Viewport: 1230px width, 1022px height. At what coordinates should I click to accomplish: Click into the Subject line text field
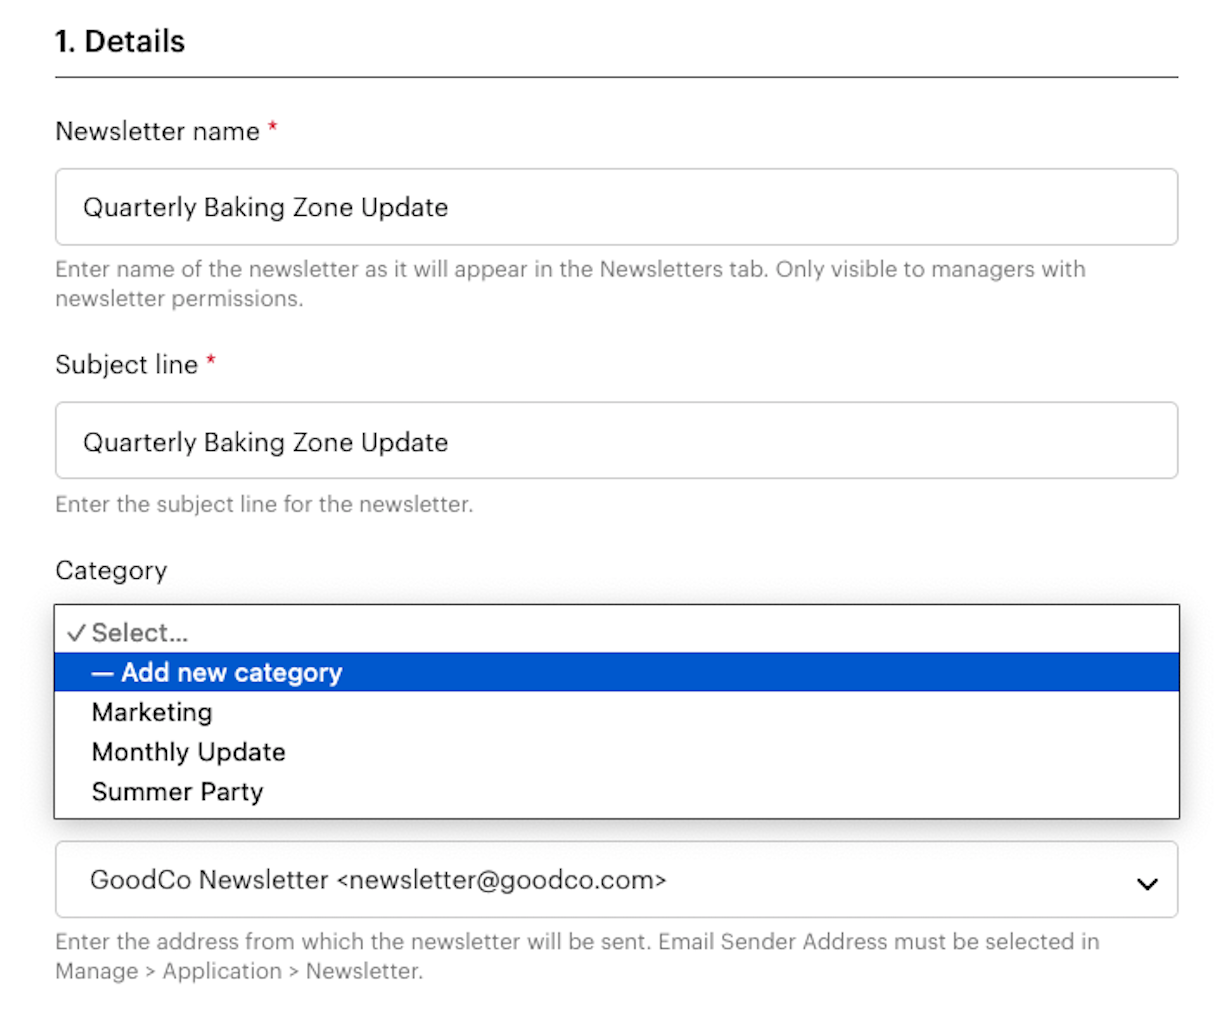pyautogui.click(x=616, y=441)
